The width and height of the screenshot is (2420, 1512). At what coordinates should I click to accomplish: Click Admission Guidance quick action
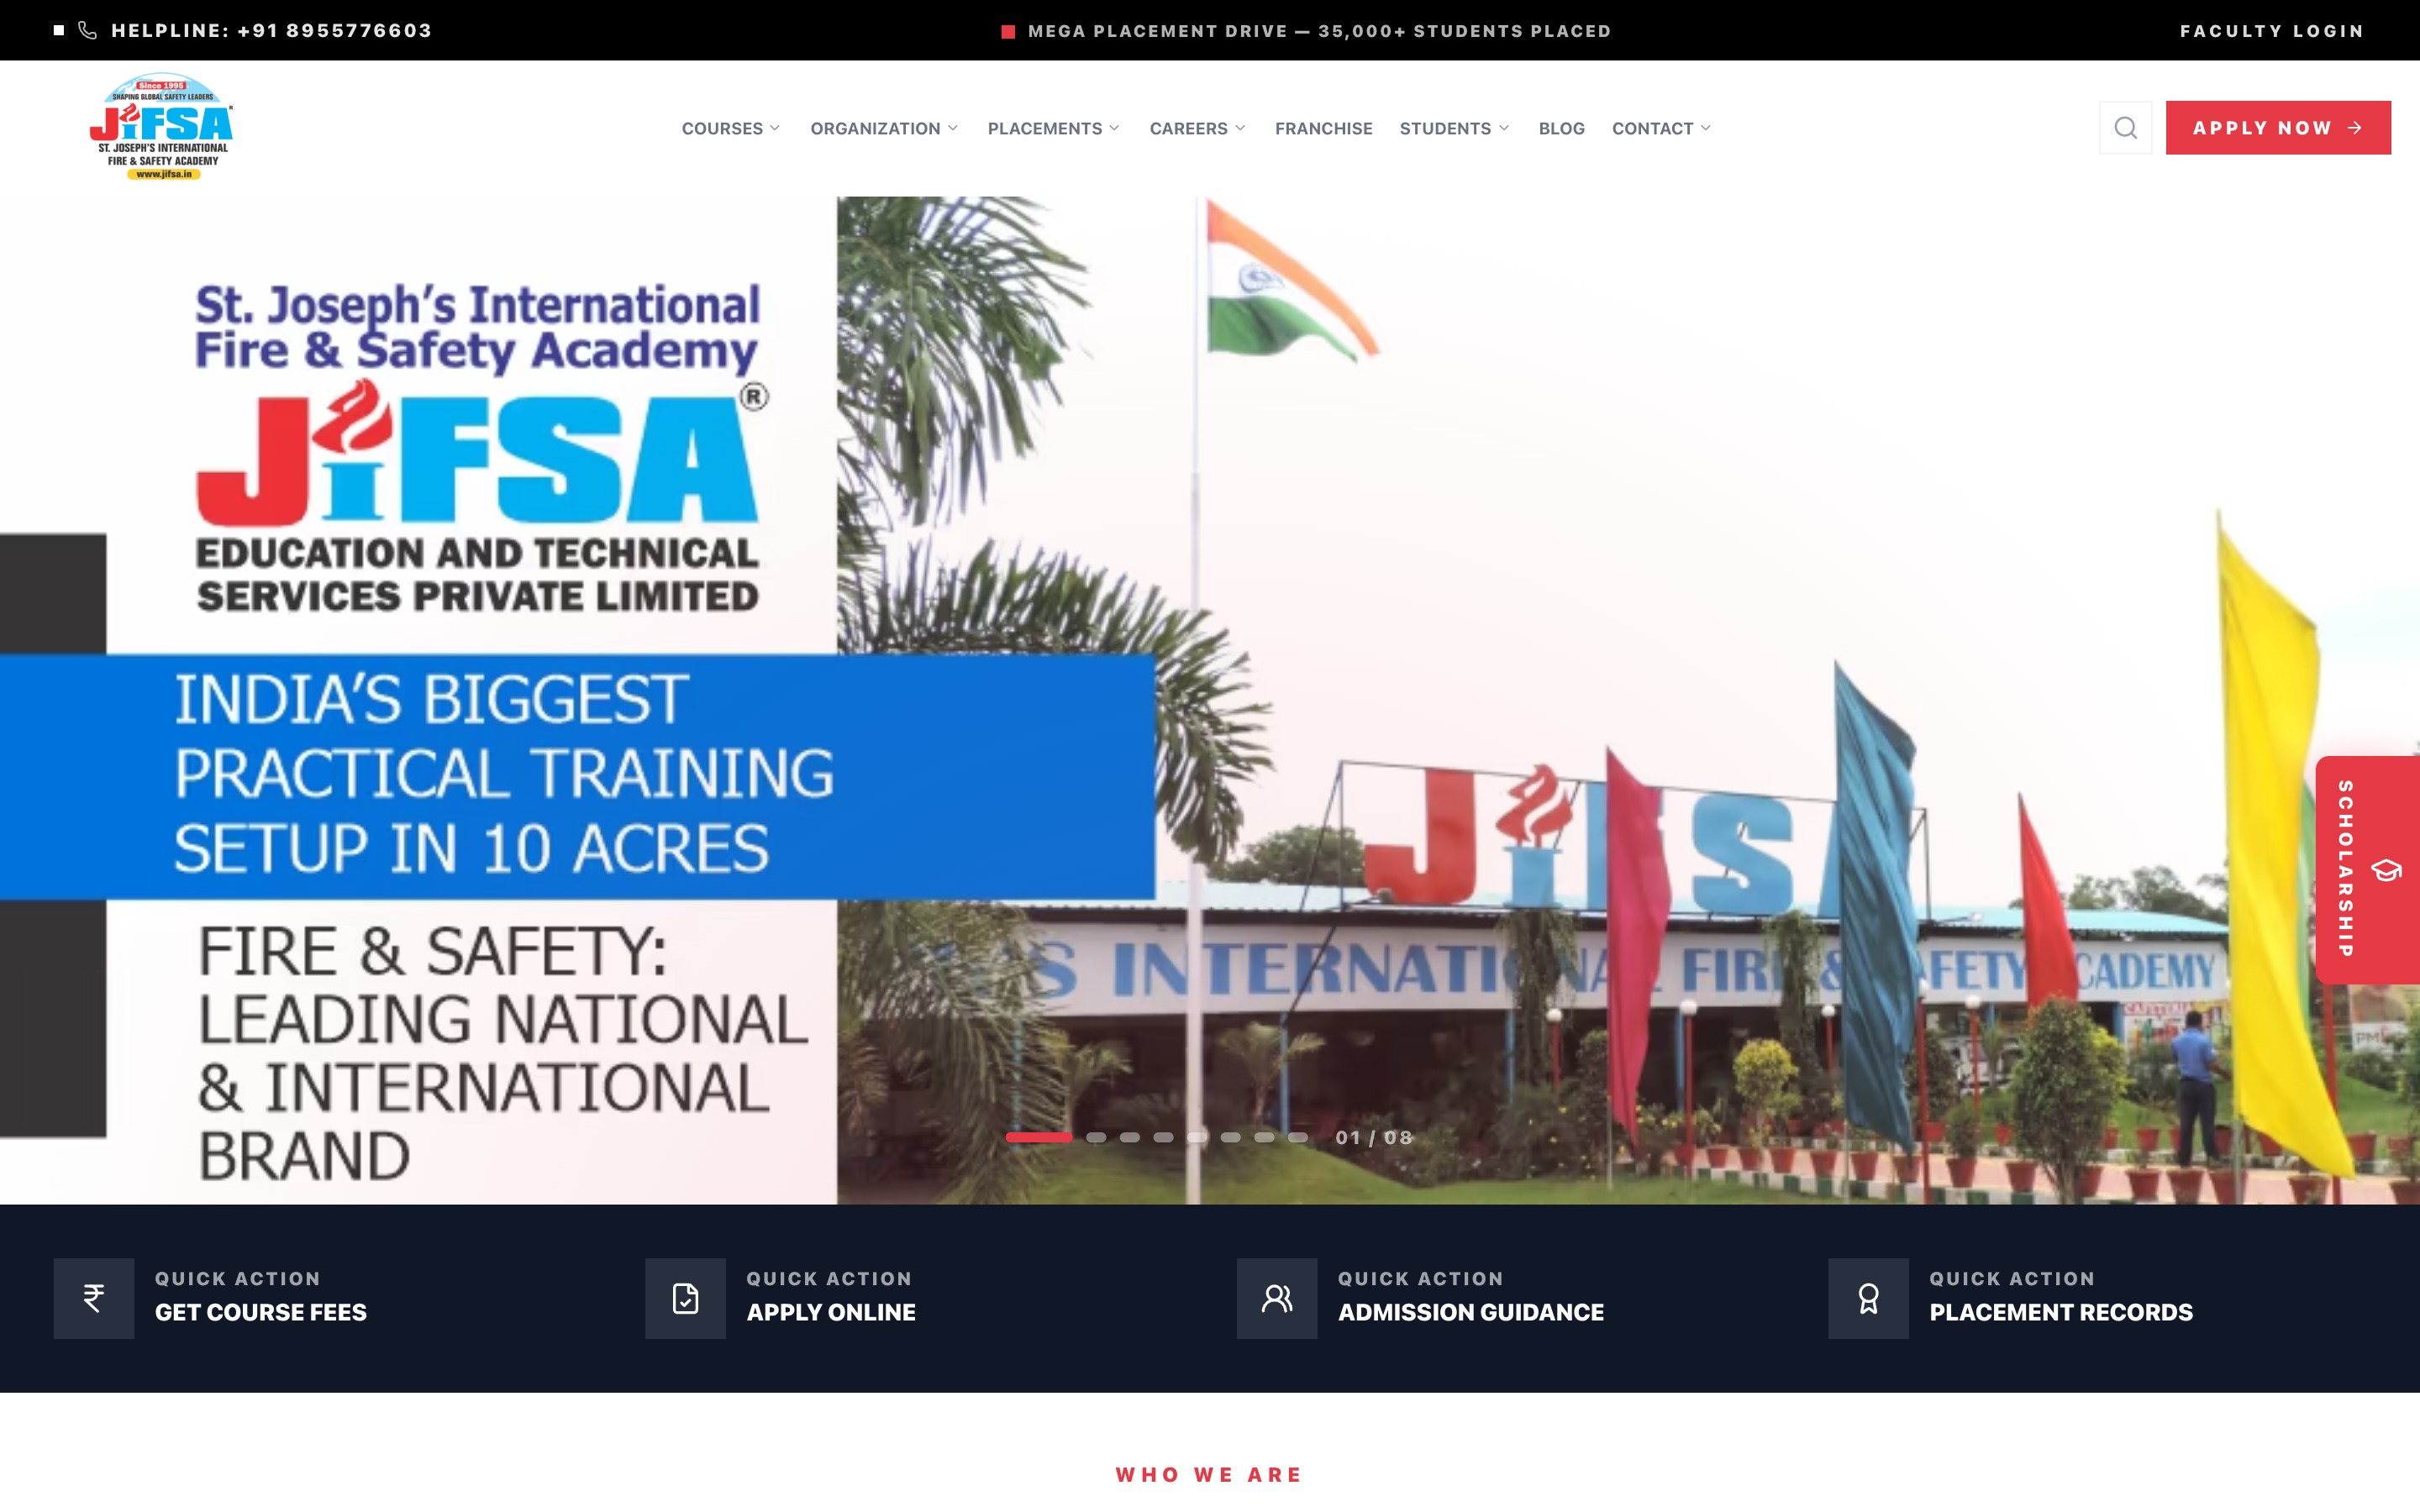[1421, 1298]
